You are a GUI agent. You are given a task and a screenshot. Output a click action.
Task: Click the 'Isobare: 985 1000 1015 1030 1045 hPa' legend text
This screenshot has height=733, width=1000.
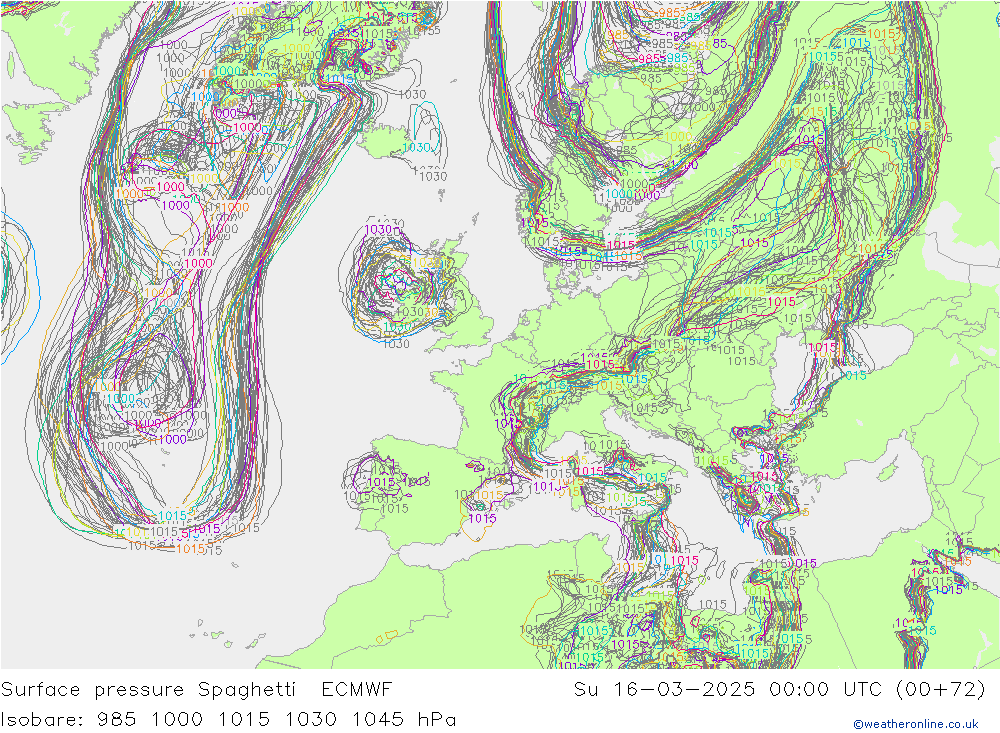coord(228,720)
